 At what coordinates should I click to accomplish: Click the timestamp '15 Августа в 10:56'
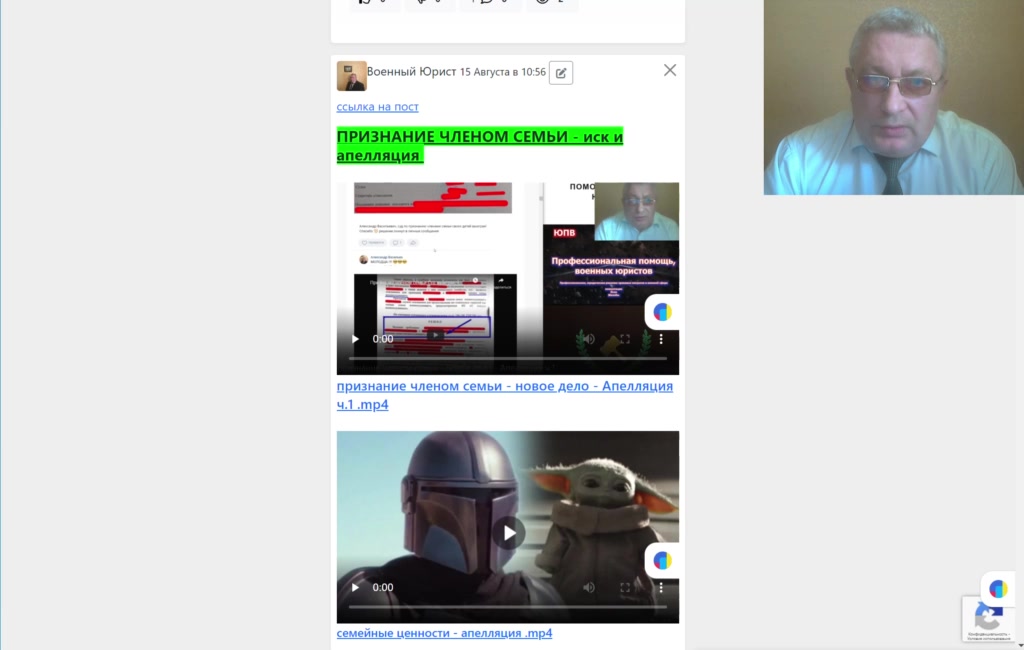pos(503,72)
